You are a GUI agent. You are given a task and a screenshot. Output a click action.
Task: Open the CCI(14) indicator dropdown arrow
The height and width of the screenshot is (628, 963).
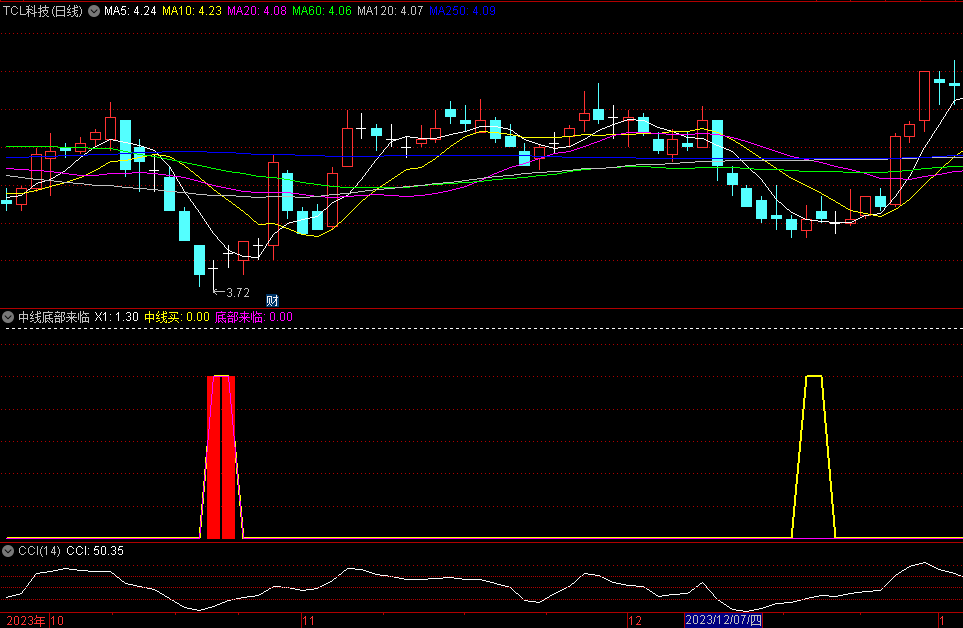coord(8,551)
